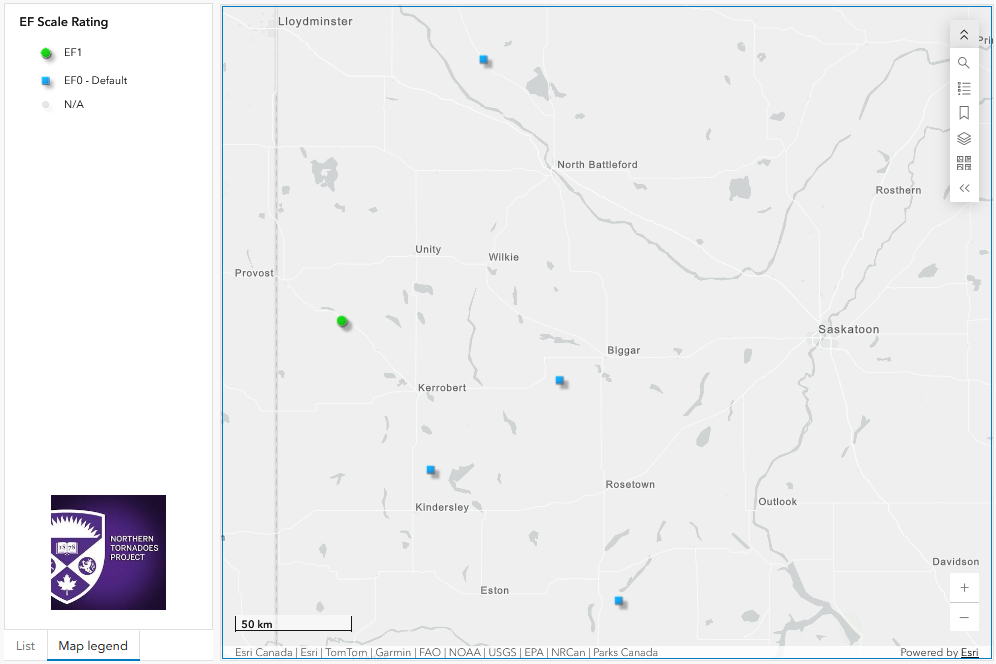The height and width of the screenshot is (664, 996).
Task: Follow the Esri link in attribution
Action: 969,652
